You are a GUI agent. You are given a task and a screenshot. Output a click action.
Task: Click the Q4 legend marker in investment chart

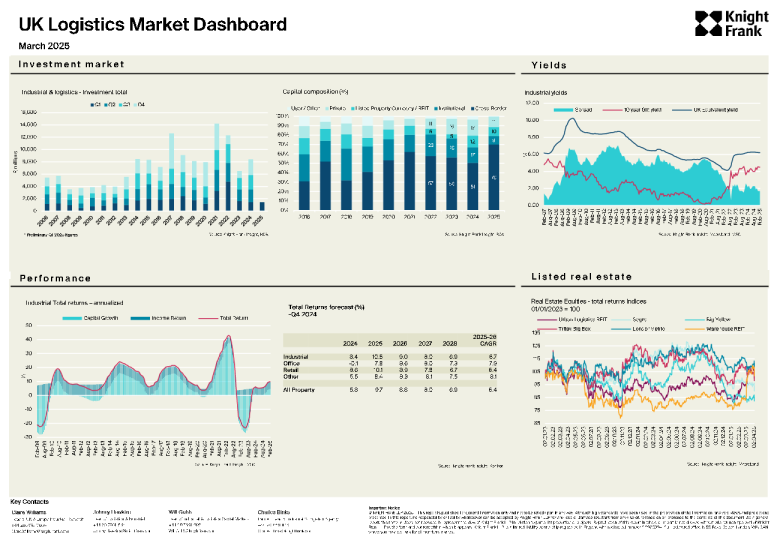tap(134, 104)
